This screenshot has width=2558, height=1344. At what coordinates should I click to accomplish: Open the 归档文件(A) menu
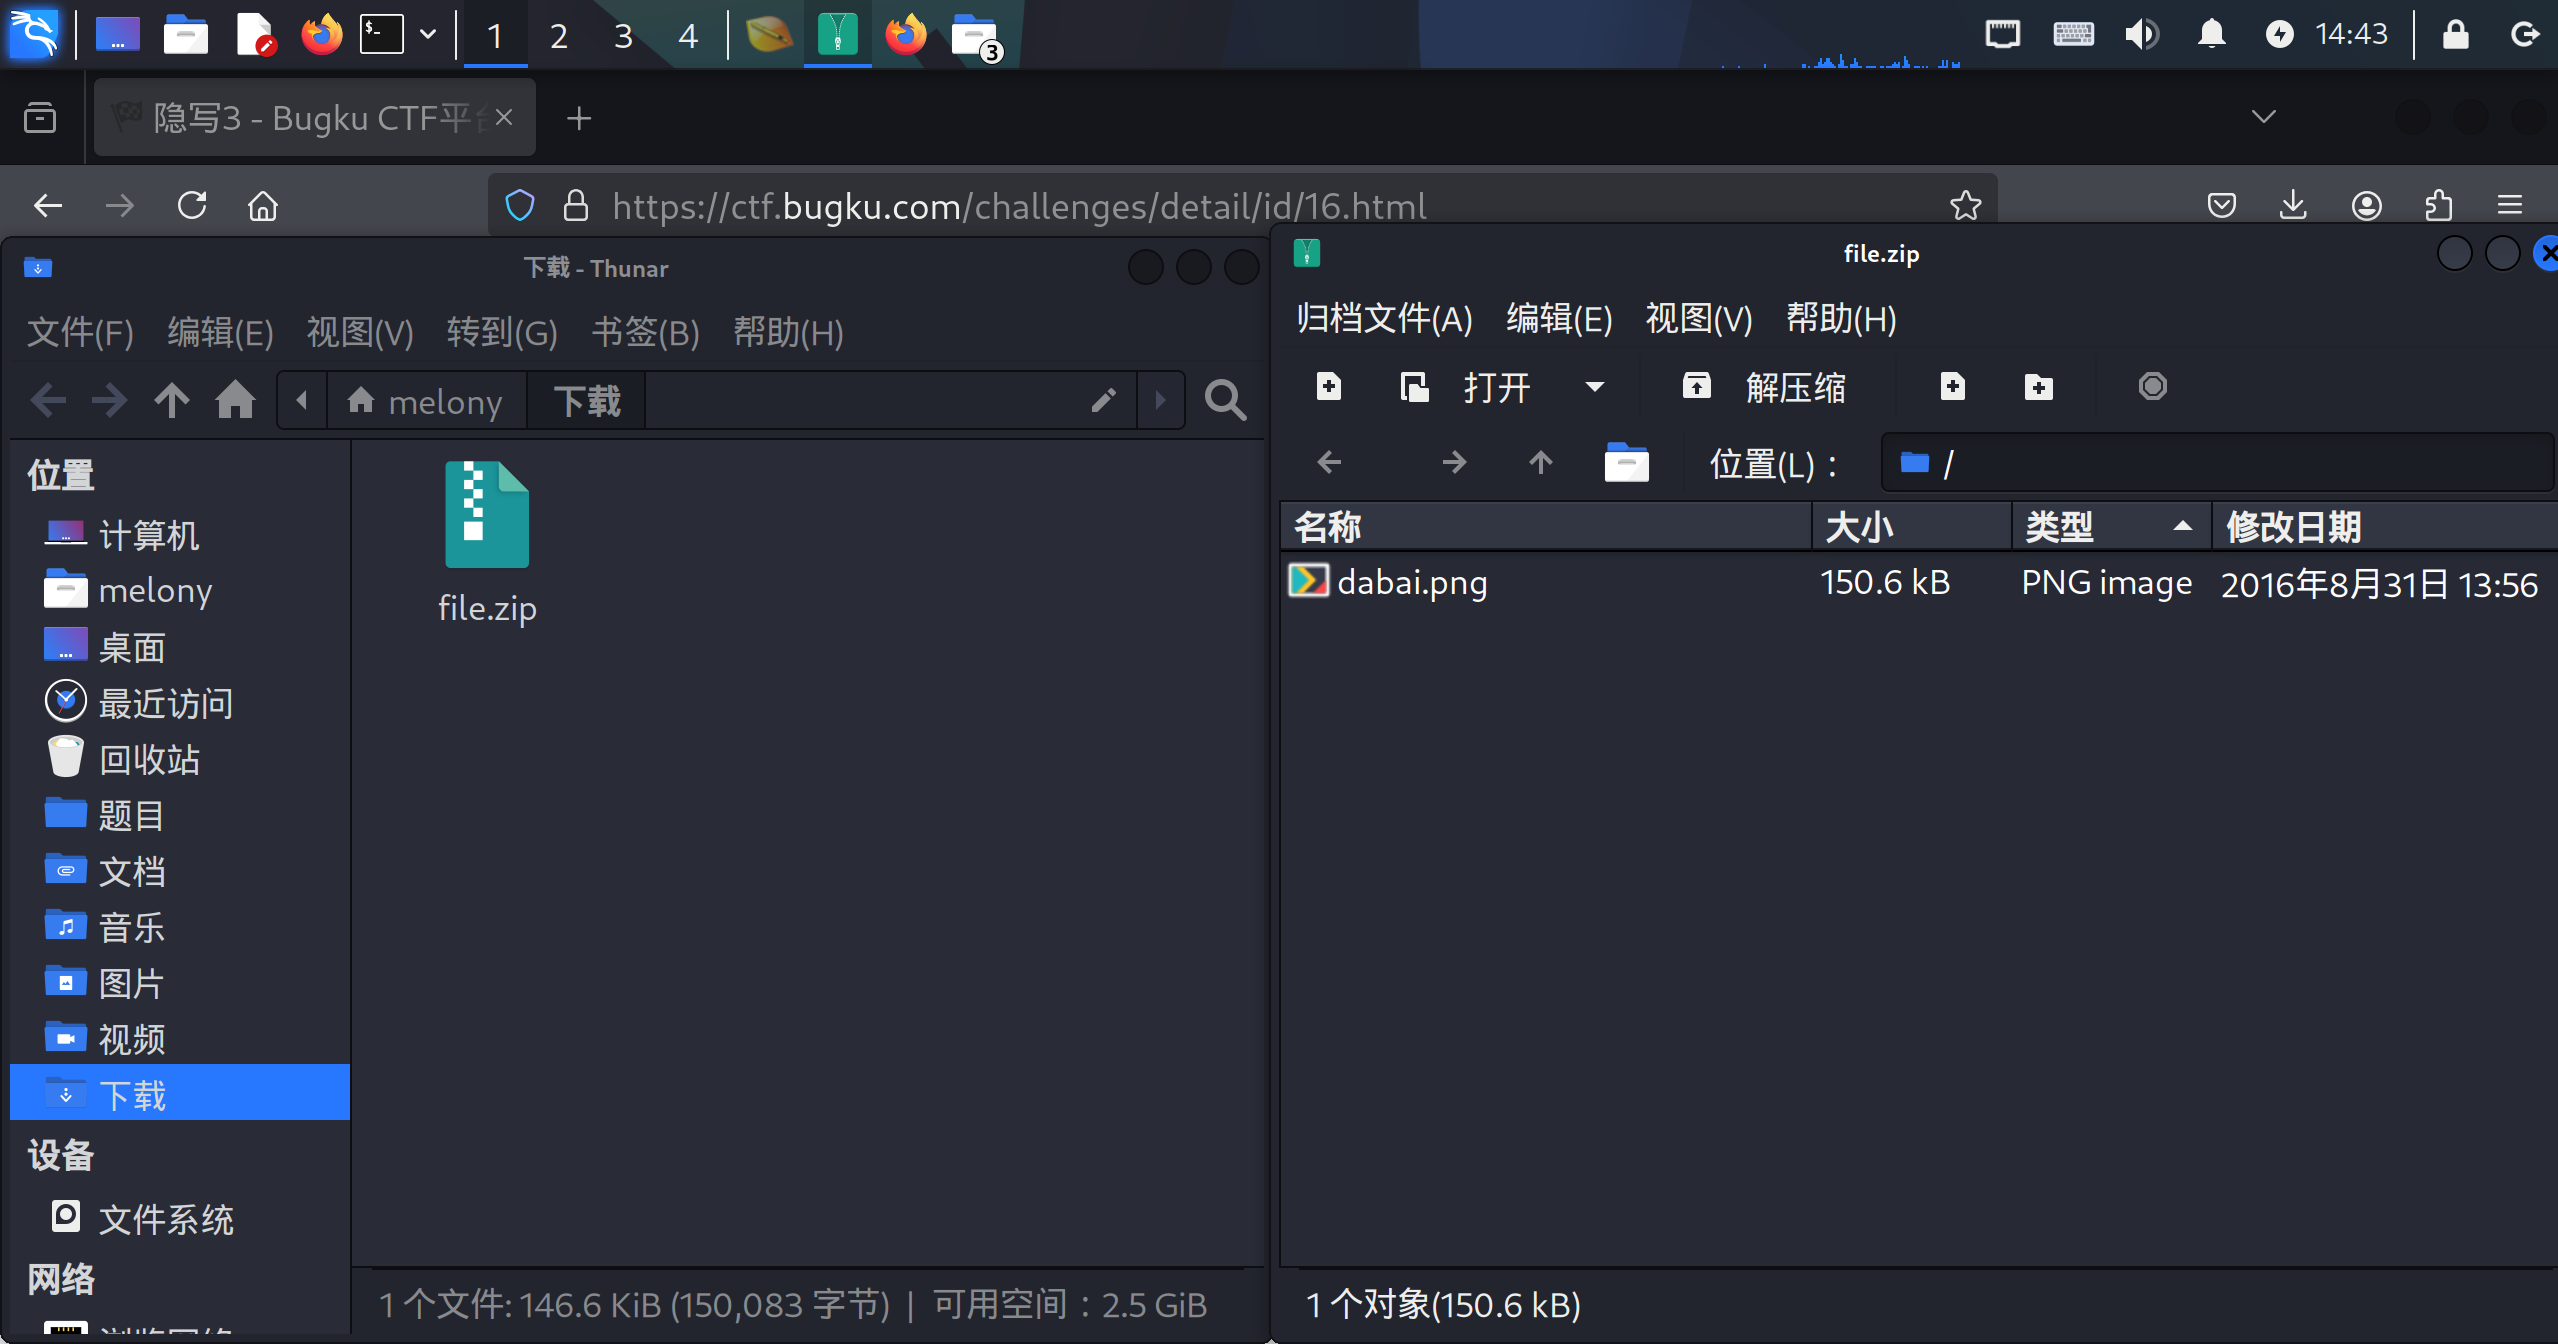pyautogui.click(x=1384, y=319)
